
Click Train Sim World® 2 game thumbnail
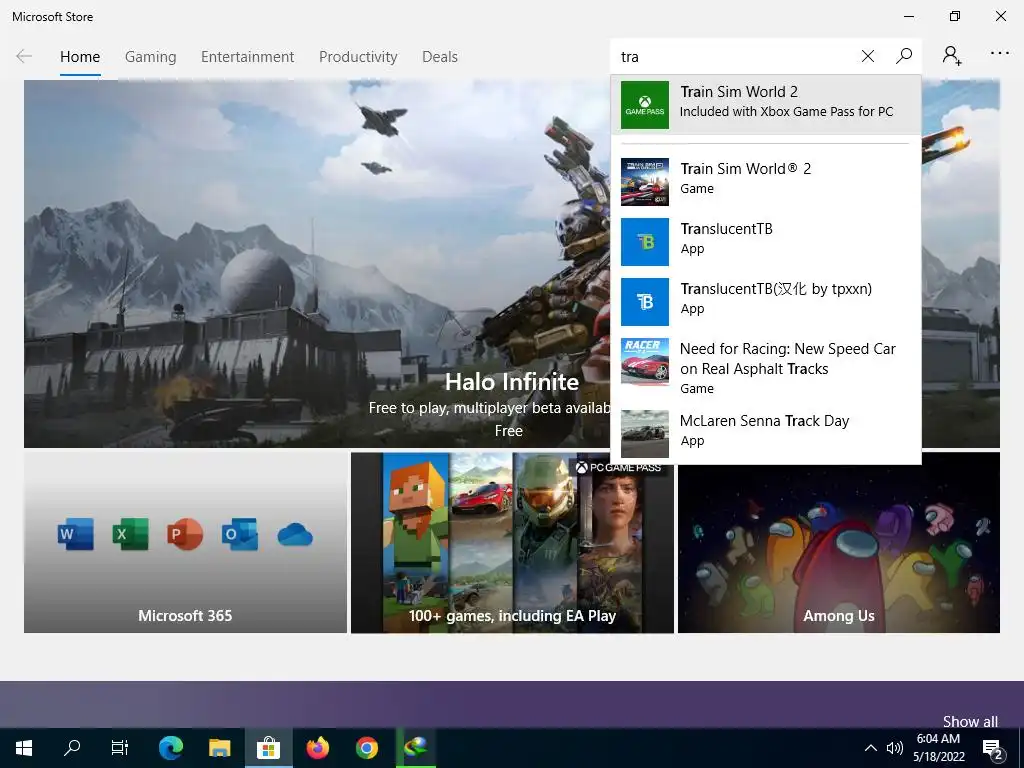pos(645,182)
